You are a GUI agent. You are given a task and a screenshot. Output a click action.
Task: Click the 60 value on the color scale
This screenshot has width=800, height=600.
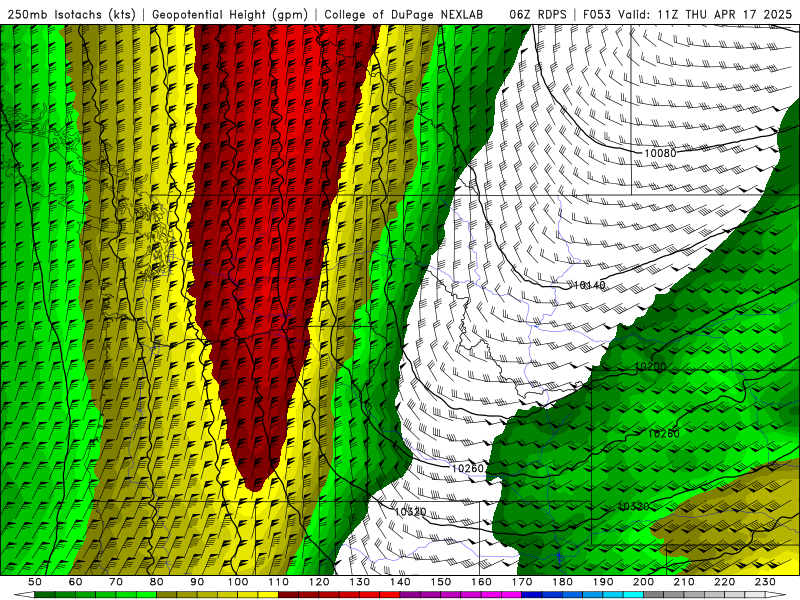[x=76, y=582]
